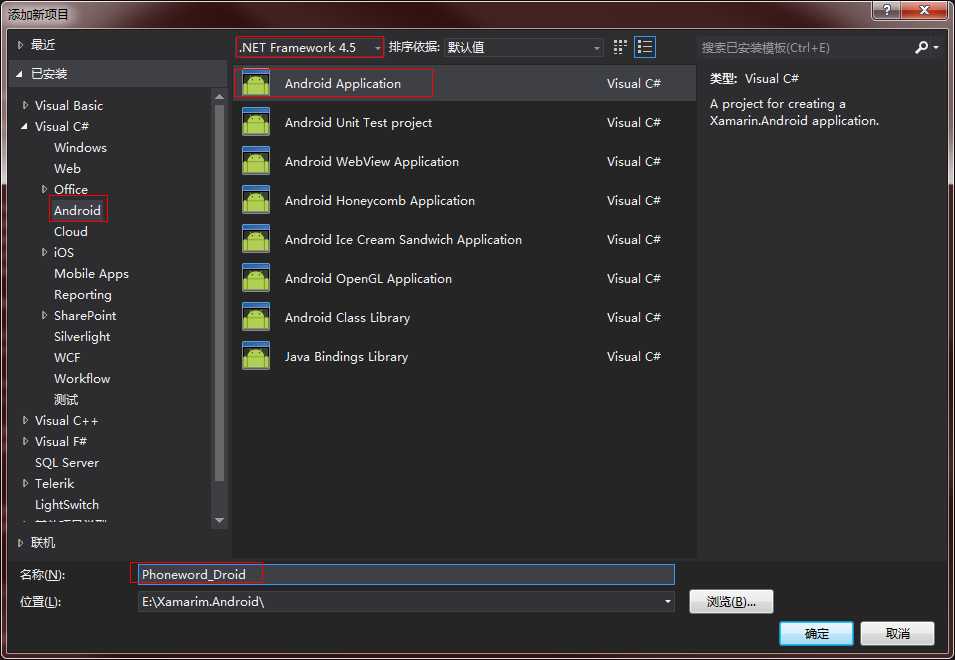This screenshot has height=660, width=955.
Task: Collapse the 已安装 section
Action: [19, 74]
